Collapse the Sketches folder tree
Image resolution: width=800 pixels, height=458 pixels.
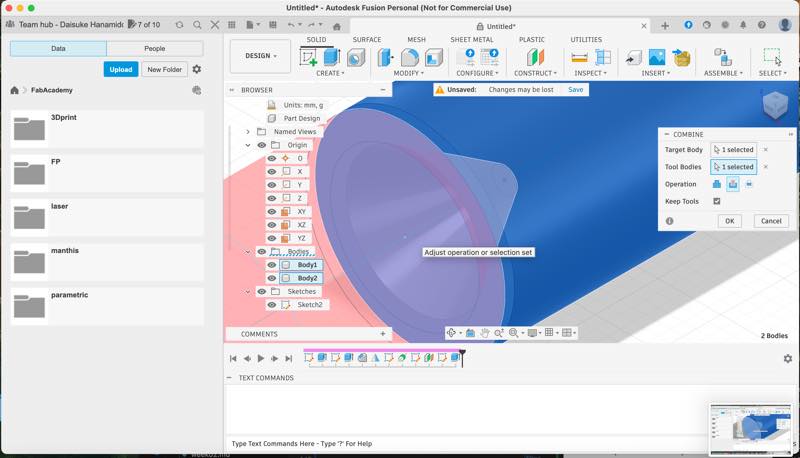(x=248, y=291)
